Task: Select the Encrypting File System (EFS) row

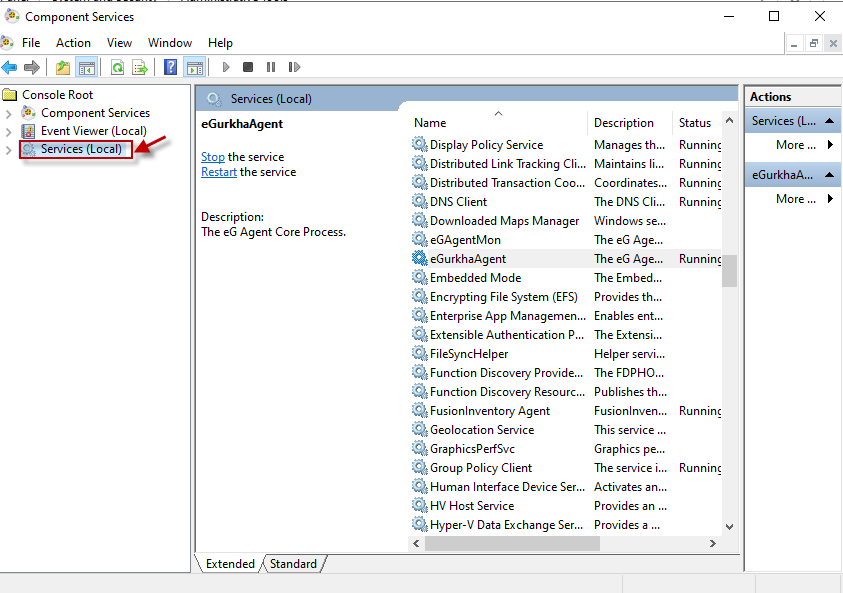Action: click(x=566, y=296)
